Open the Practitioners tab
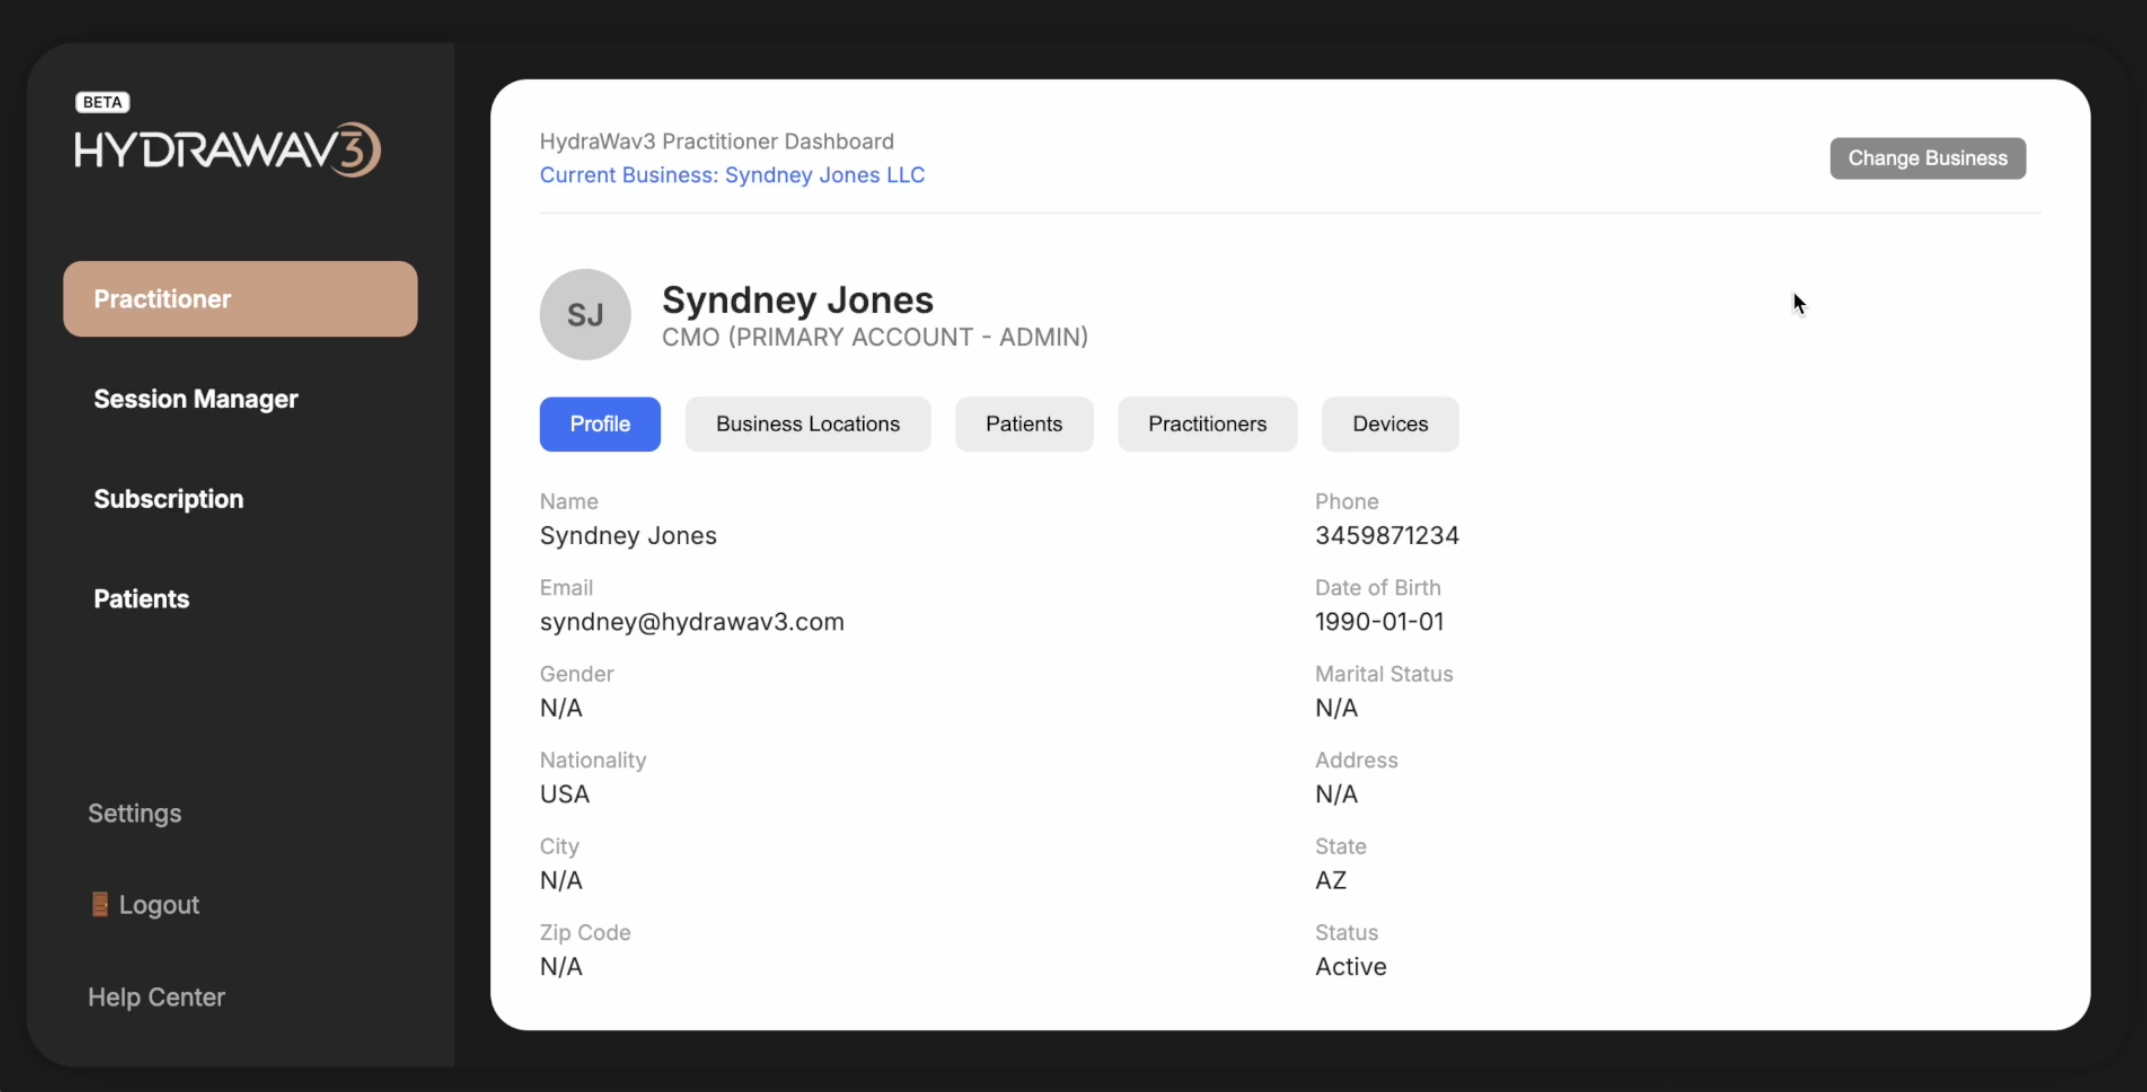Image resolution: width=2147 pixels, height=1092 pixels. [x=1207, y=424]
